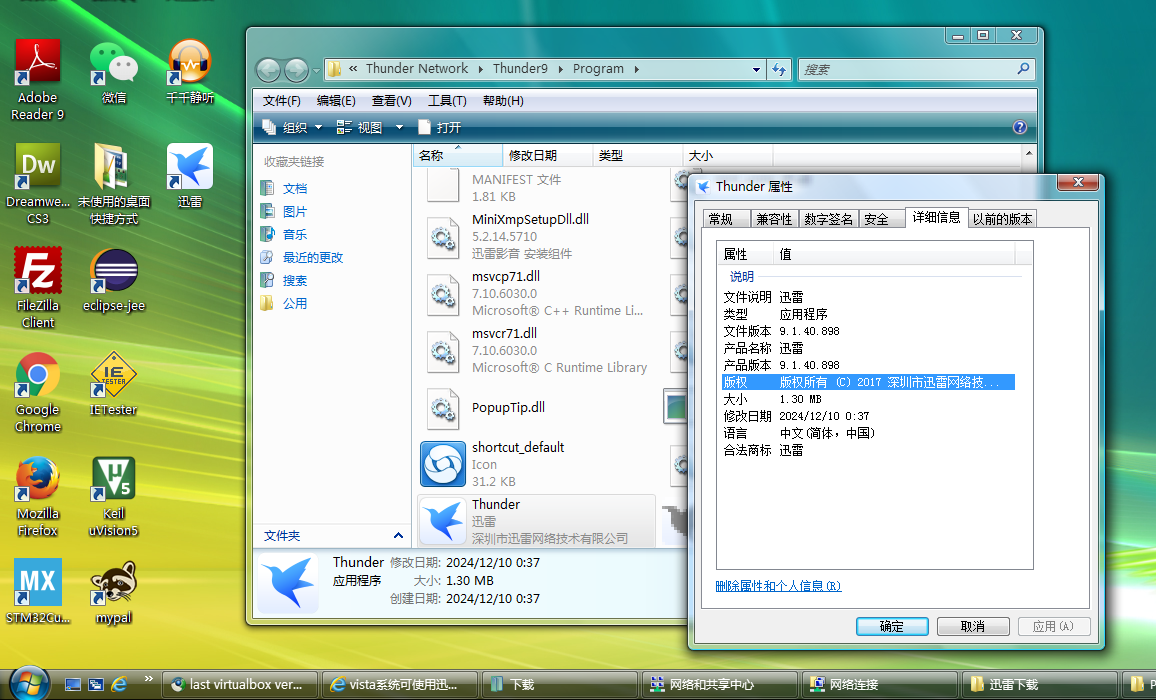The image size is (1156, 700).
Task: Launch Internet Explorer from quick launch
Action: pos(119,685)
